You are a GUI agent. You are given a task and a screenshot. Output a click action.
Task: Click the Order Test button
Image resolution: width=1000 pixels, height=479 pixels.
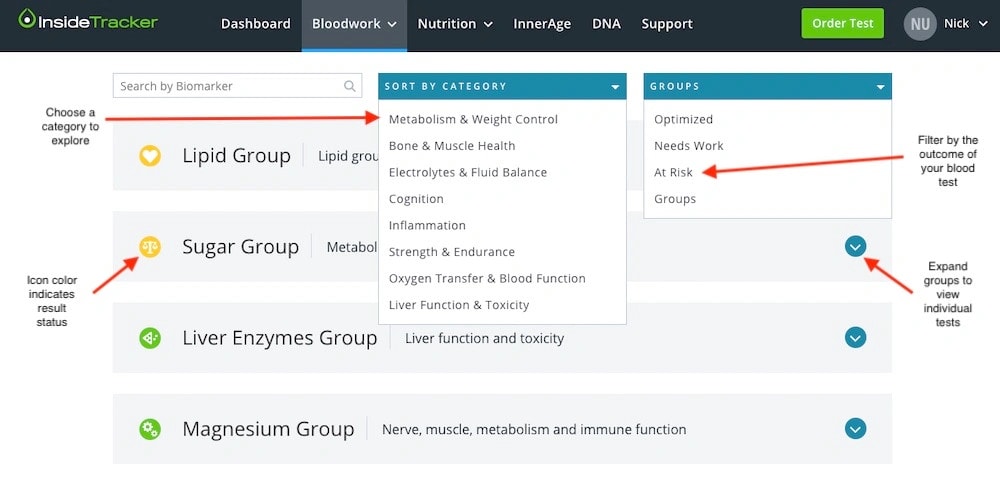(x=842, y=24)
